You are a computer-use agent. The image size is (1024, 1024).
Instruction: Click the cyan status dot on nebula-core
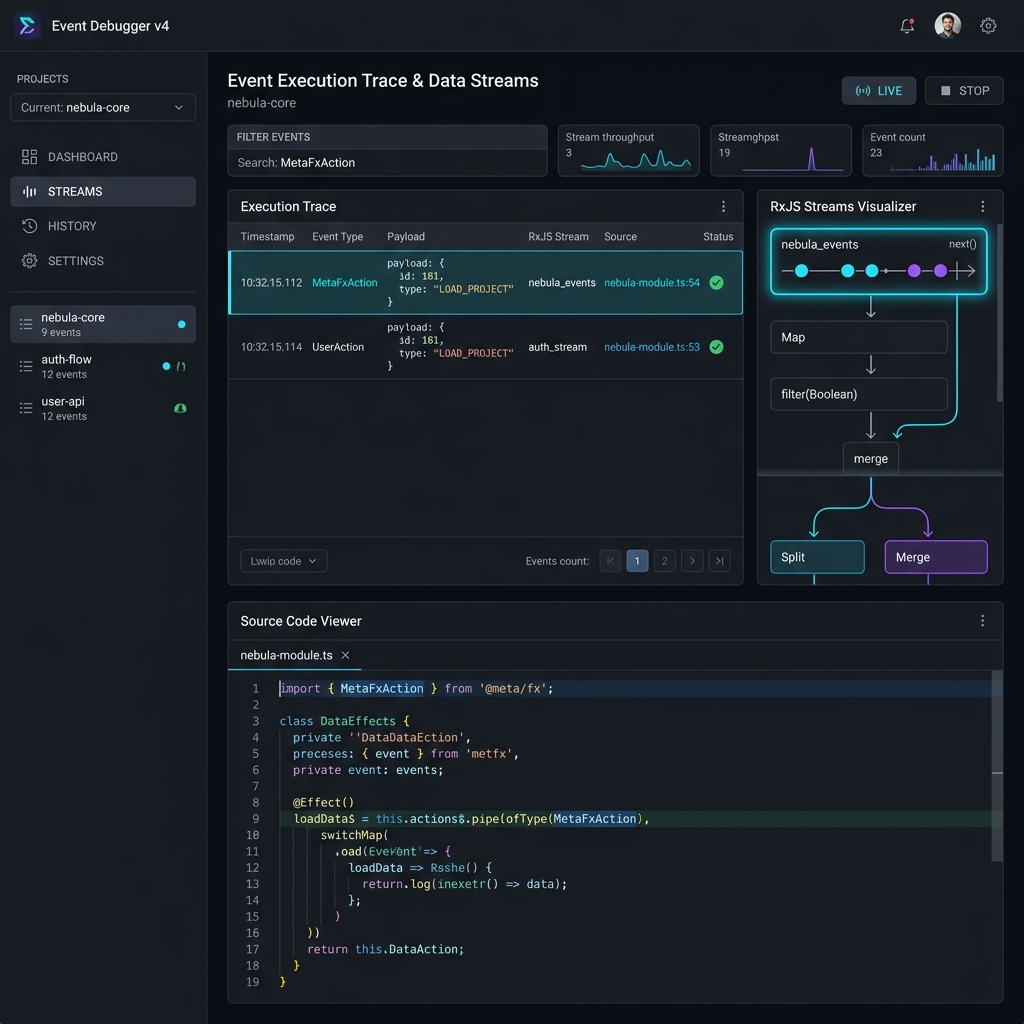click(x=182, y=324)
